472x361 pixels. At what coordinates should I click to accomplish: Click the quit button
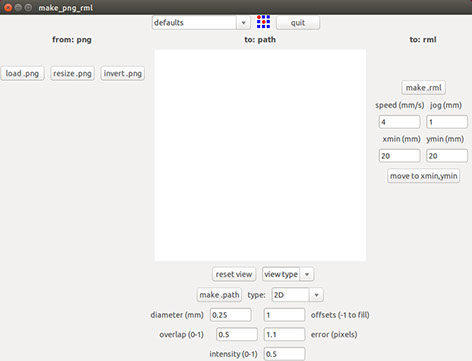(298, 23)
